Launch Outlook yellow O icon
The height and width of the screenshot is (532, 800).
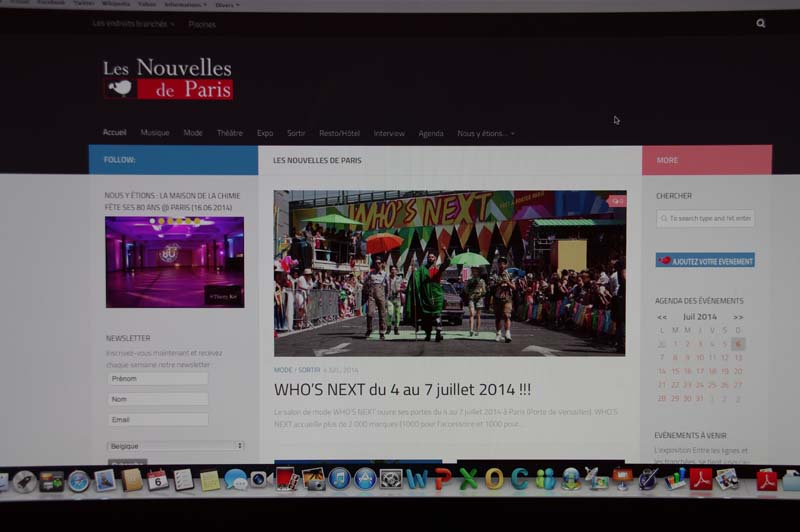pyautogui.click(x=494, y=479)
